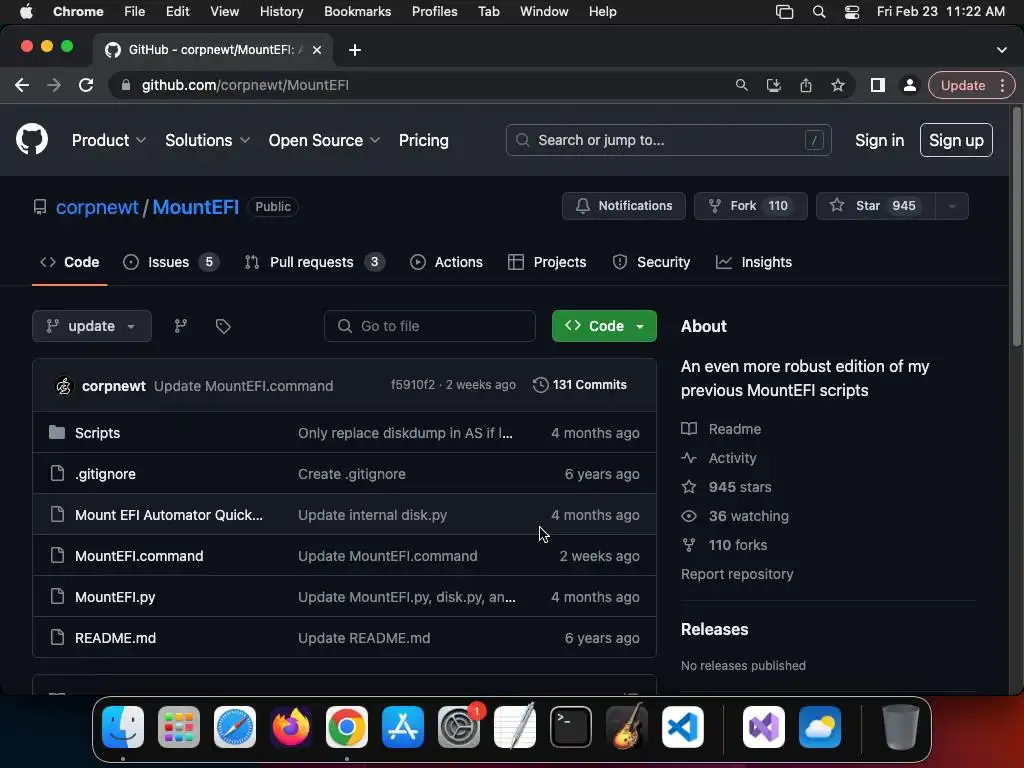This screenshot has height=768, width=1024.
Task: Switch to the Pull requests tab
Action: click(x=314, y=262)
